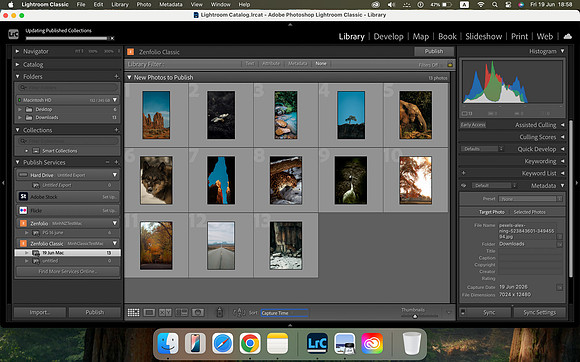This screenshot has height=362, width=580.
Task: Click the Library Filter lock icon
Action: pyautogui.click(x=450, y=65)
